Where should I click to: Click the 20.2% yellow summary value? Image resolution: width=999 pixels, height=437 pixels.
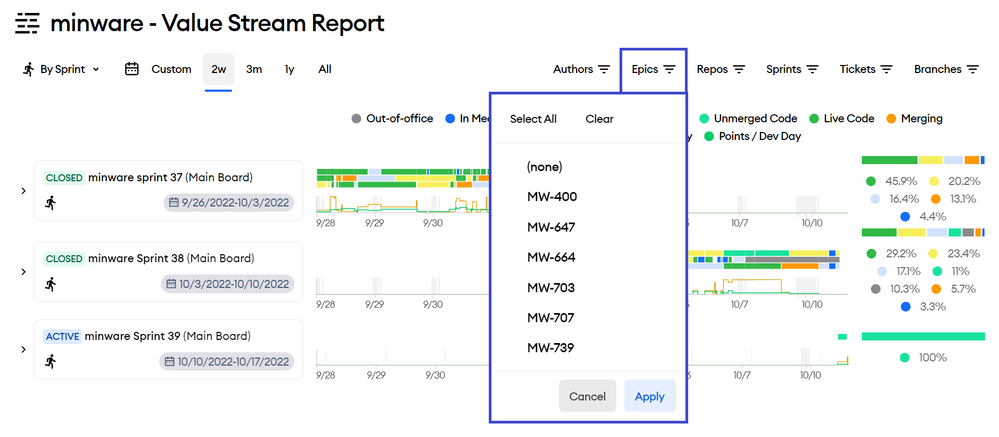click(962, 182)
